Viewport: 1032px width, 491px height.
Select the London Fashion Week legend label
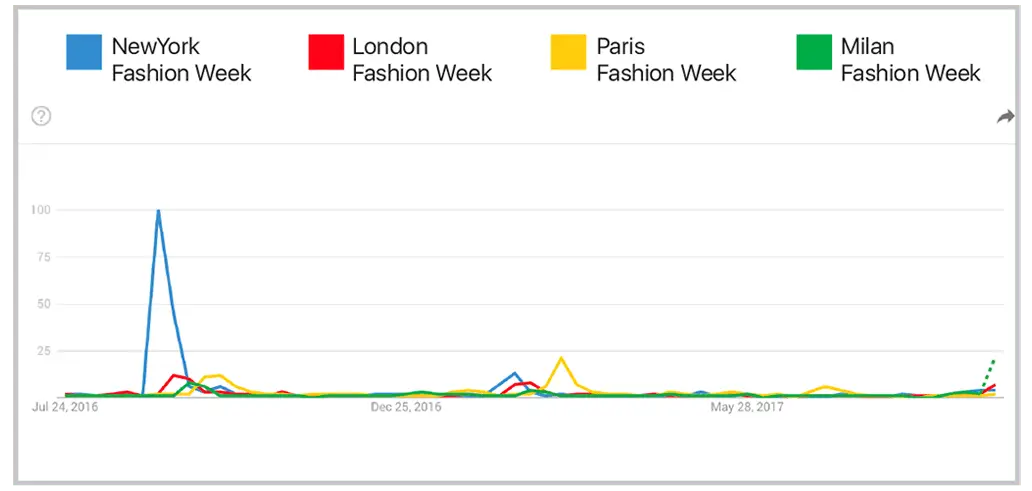(x=422, y=60)
